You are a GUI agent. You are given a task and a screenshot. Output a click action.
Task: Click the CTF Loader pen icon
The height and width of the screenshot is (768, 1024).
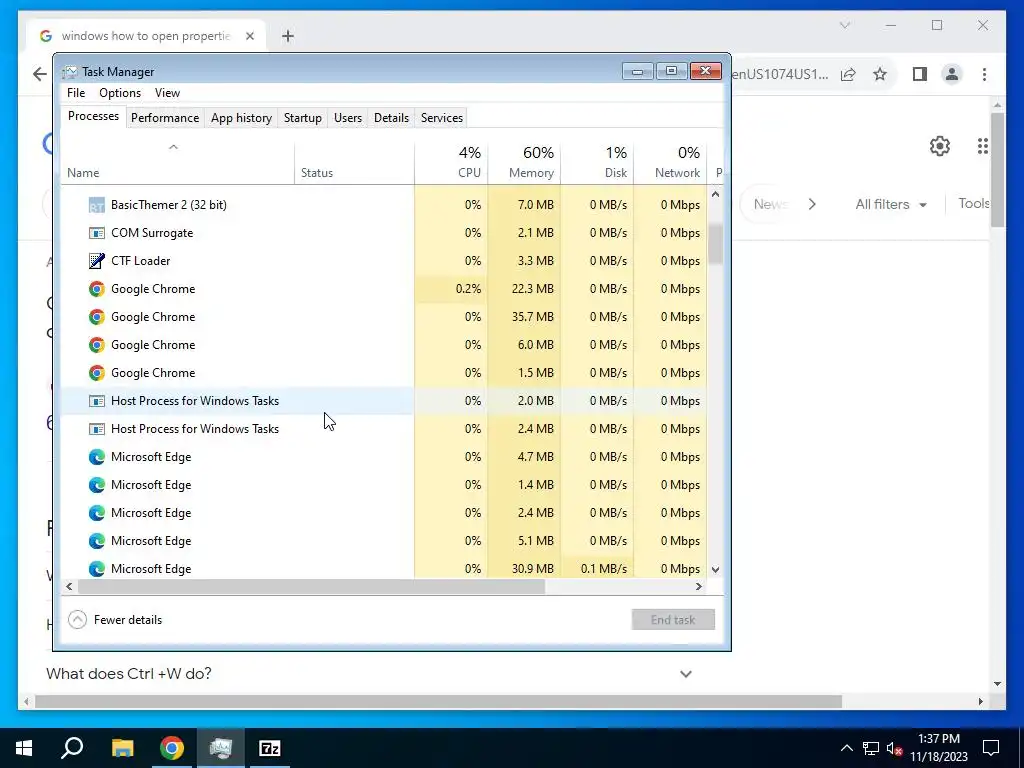(97, 261)
